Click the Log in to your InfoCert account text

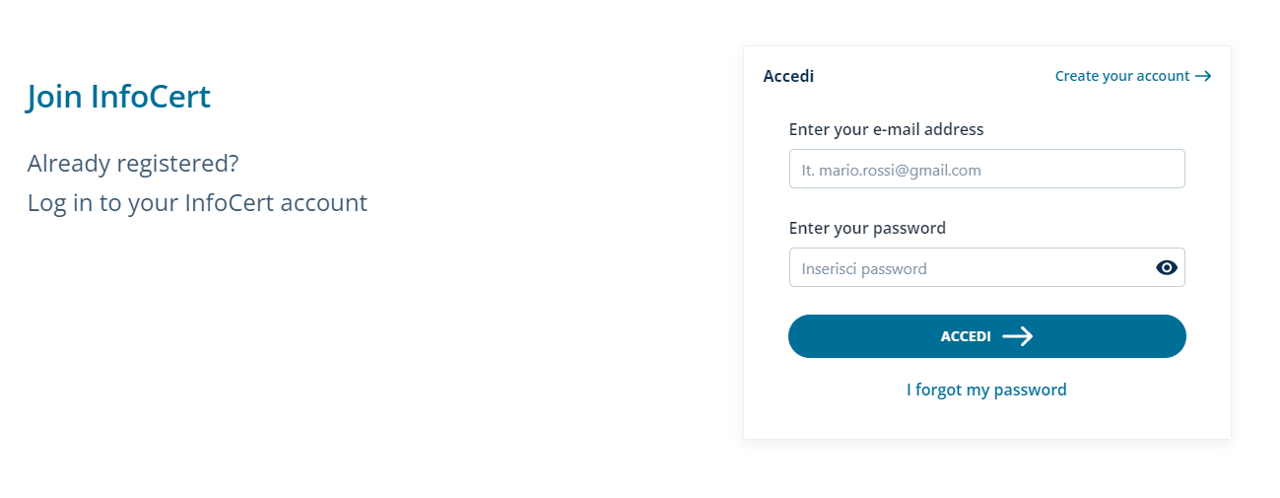[x=197, y=203]
